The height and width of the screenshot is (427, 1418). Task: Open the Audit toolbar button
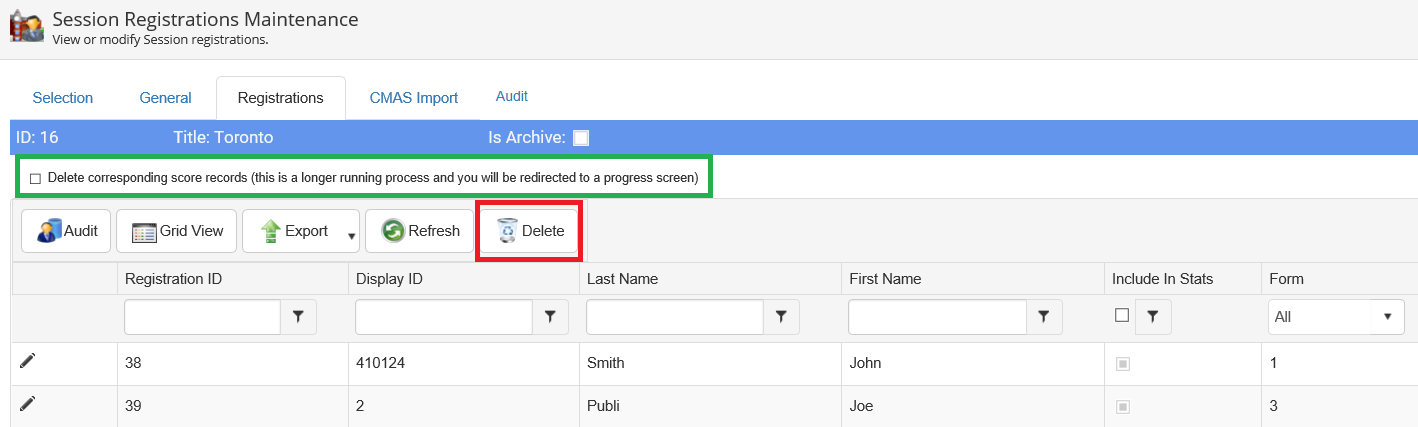pyautogui.click(x=66, y=231)
